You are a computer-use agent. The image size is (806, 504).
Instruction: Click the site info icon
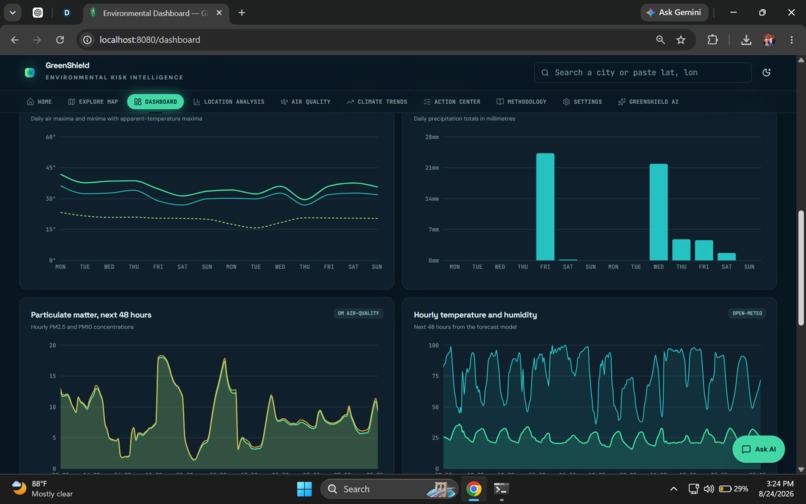coord(87,40)
